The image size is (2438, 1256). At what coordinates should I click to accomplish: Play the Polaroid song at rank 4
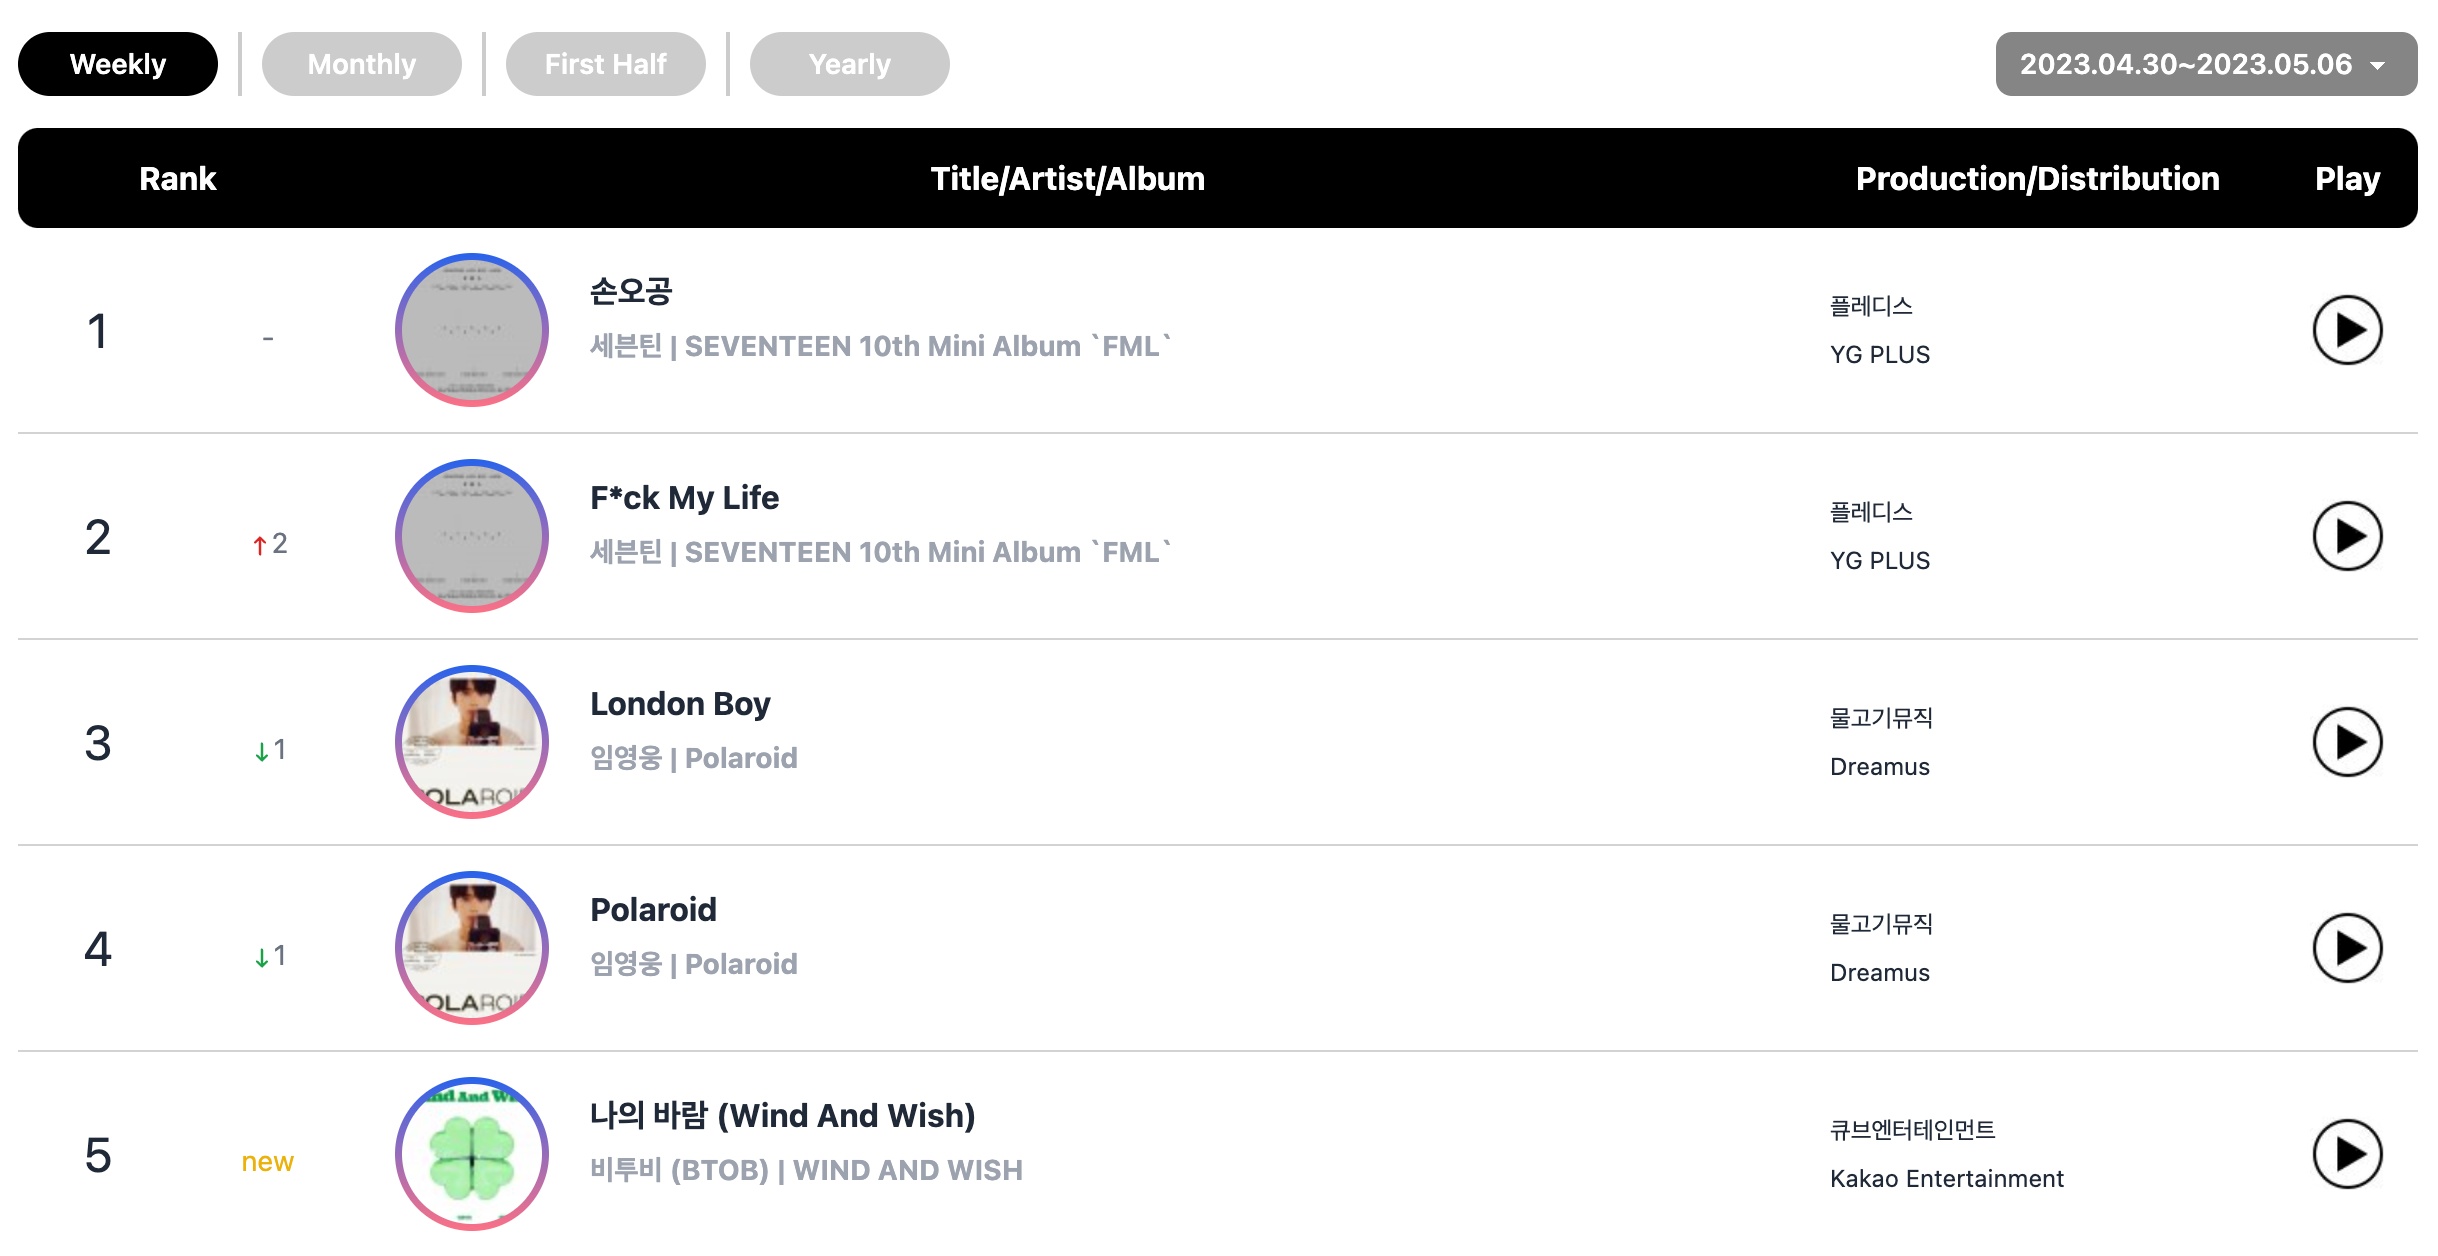pos(2347,948)
